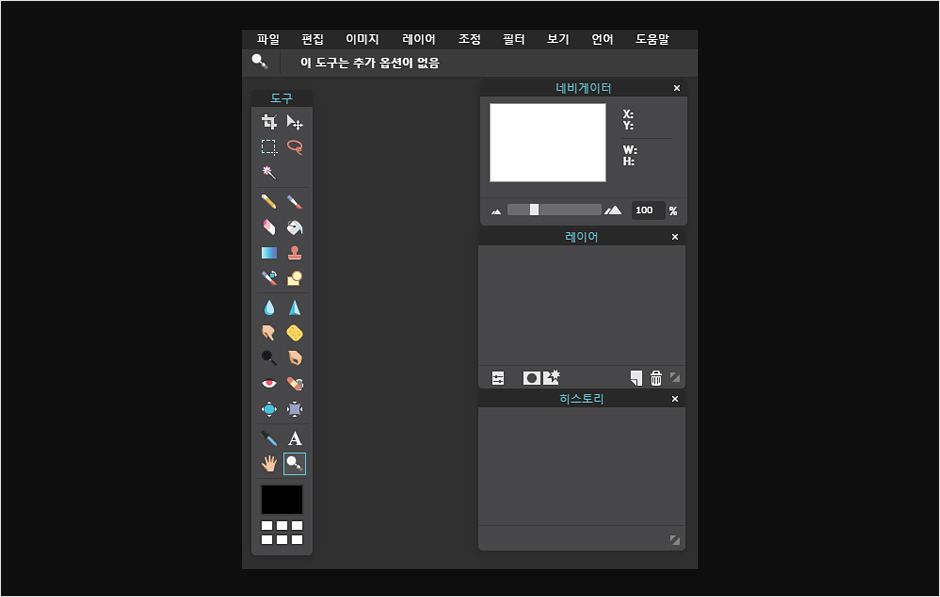Collapse the 네비게이터 panel
This screenshot has height=597, width=940.
tap(676, 88)
